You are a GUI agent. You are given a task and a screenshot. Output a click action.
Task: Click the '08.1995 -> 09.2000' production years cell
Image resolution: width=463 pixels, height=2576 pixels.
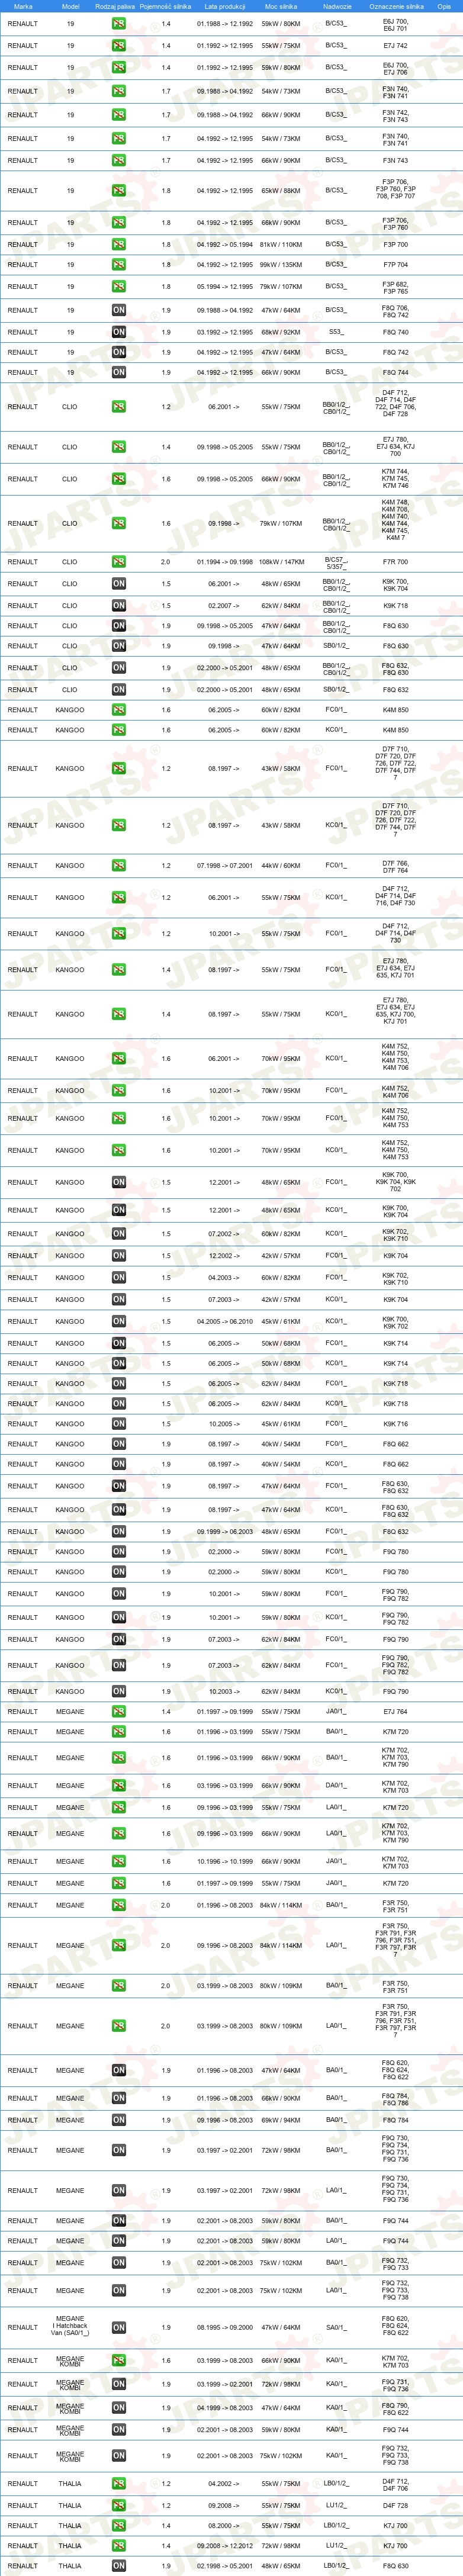[225, 2327]
